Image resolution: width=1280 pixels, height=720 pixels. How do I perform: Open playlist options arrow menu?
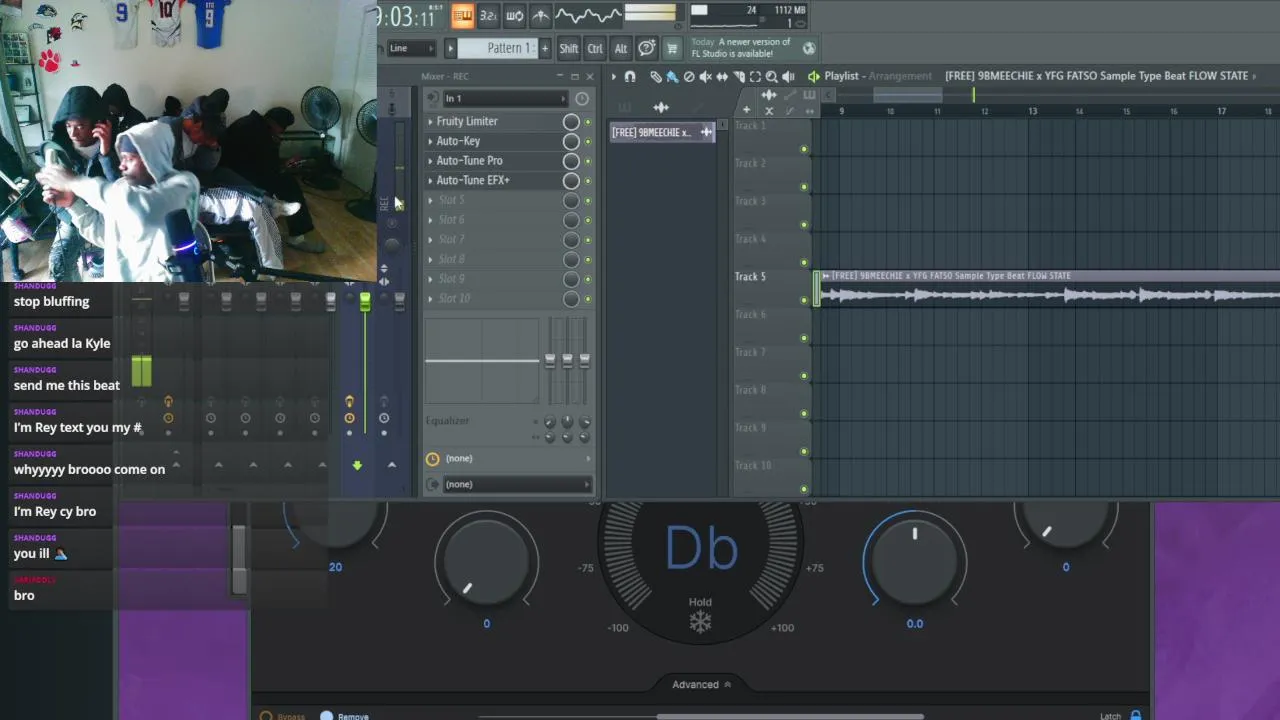click(x=614, y=76)
